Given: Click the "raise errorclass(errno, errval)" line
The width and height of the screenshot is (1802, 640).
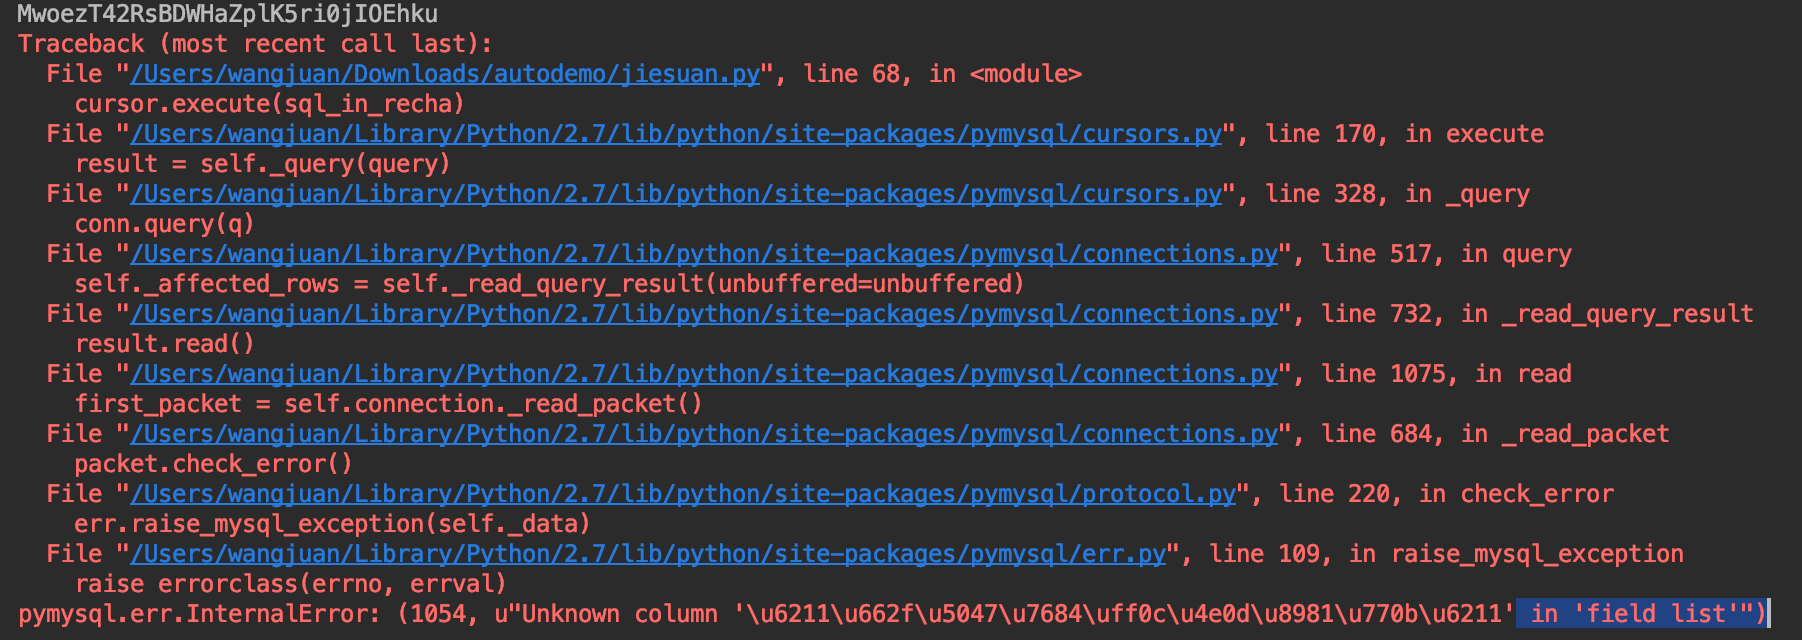Looking at the screenshot, I should point(290,584).
